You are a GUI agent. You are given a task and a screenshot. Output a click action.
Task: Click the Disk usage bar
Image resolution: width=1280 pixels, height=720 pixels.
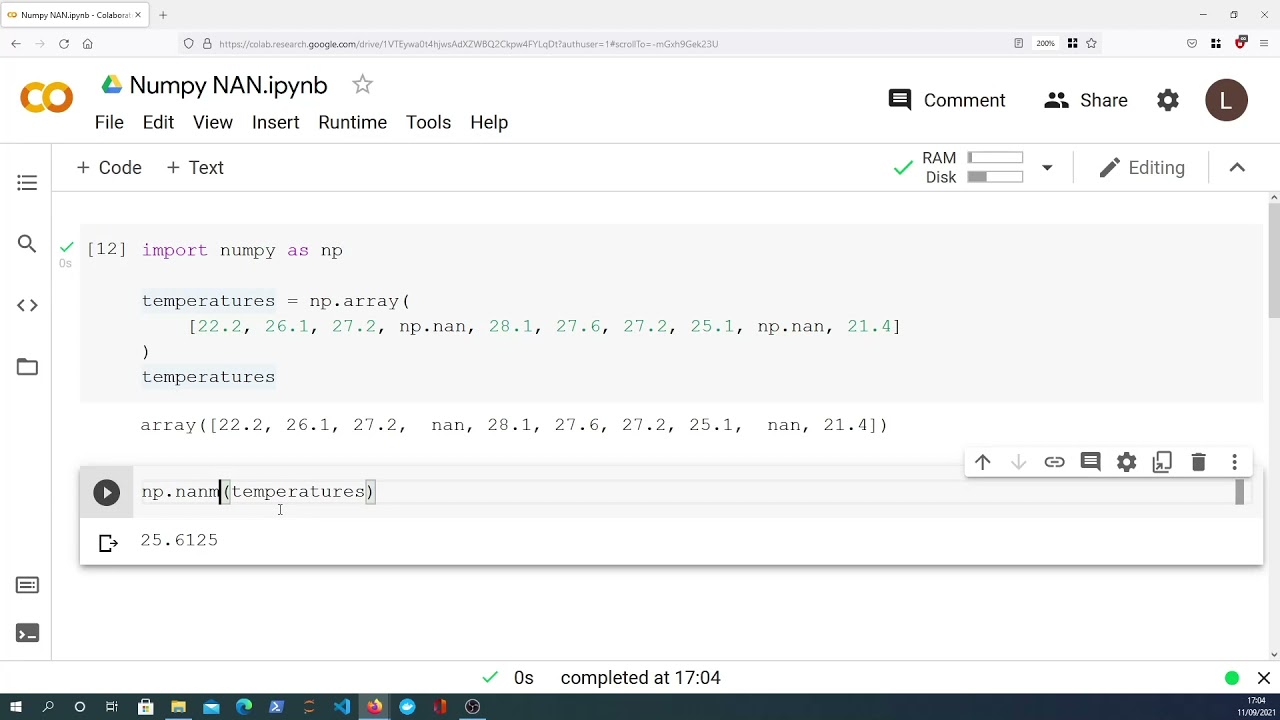coord(995,177)
